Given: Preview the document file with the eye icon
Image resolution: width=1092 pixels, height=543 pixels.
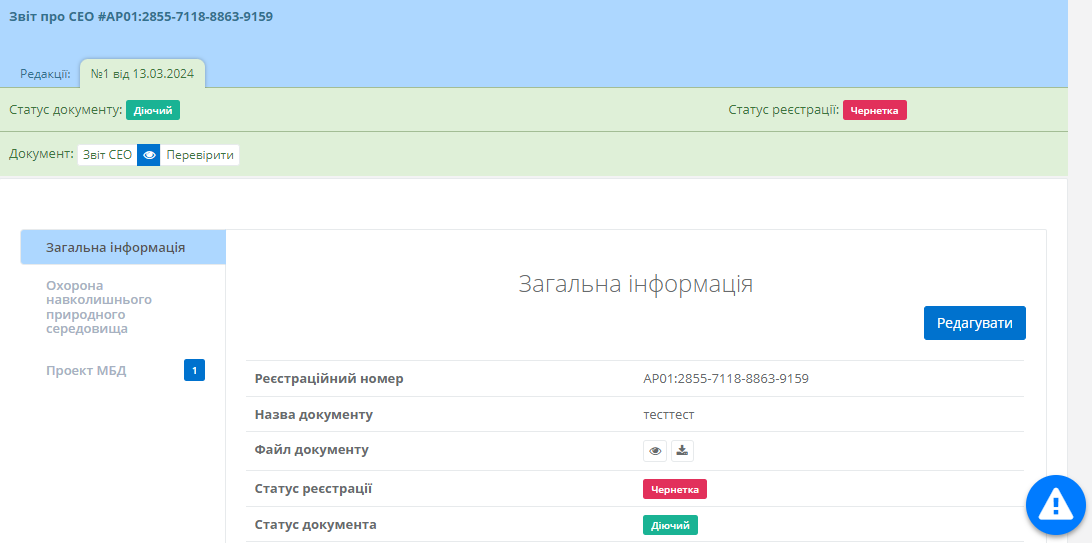Looking at the screenshot, I should (655, 451).
